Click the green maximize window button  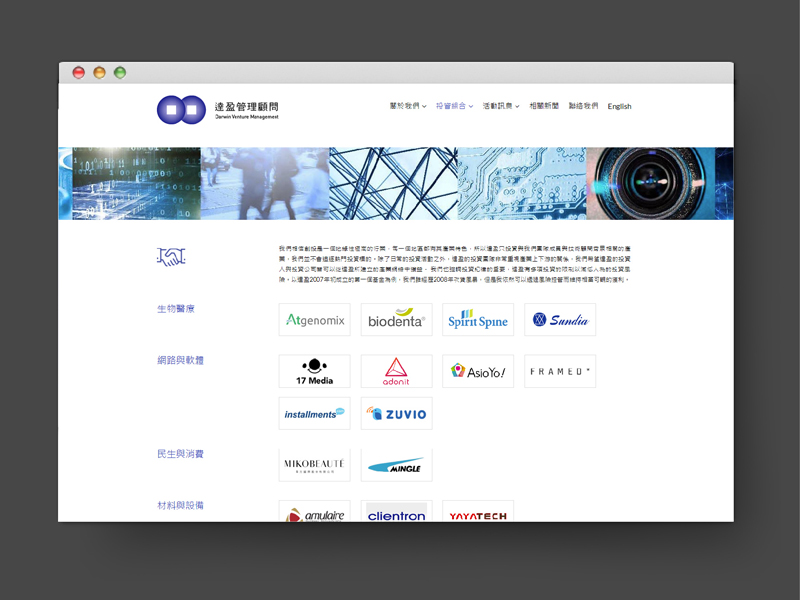(120, 72)
